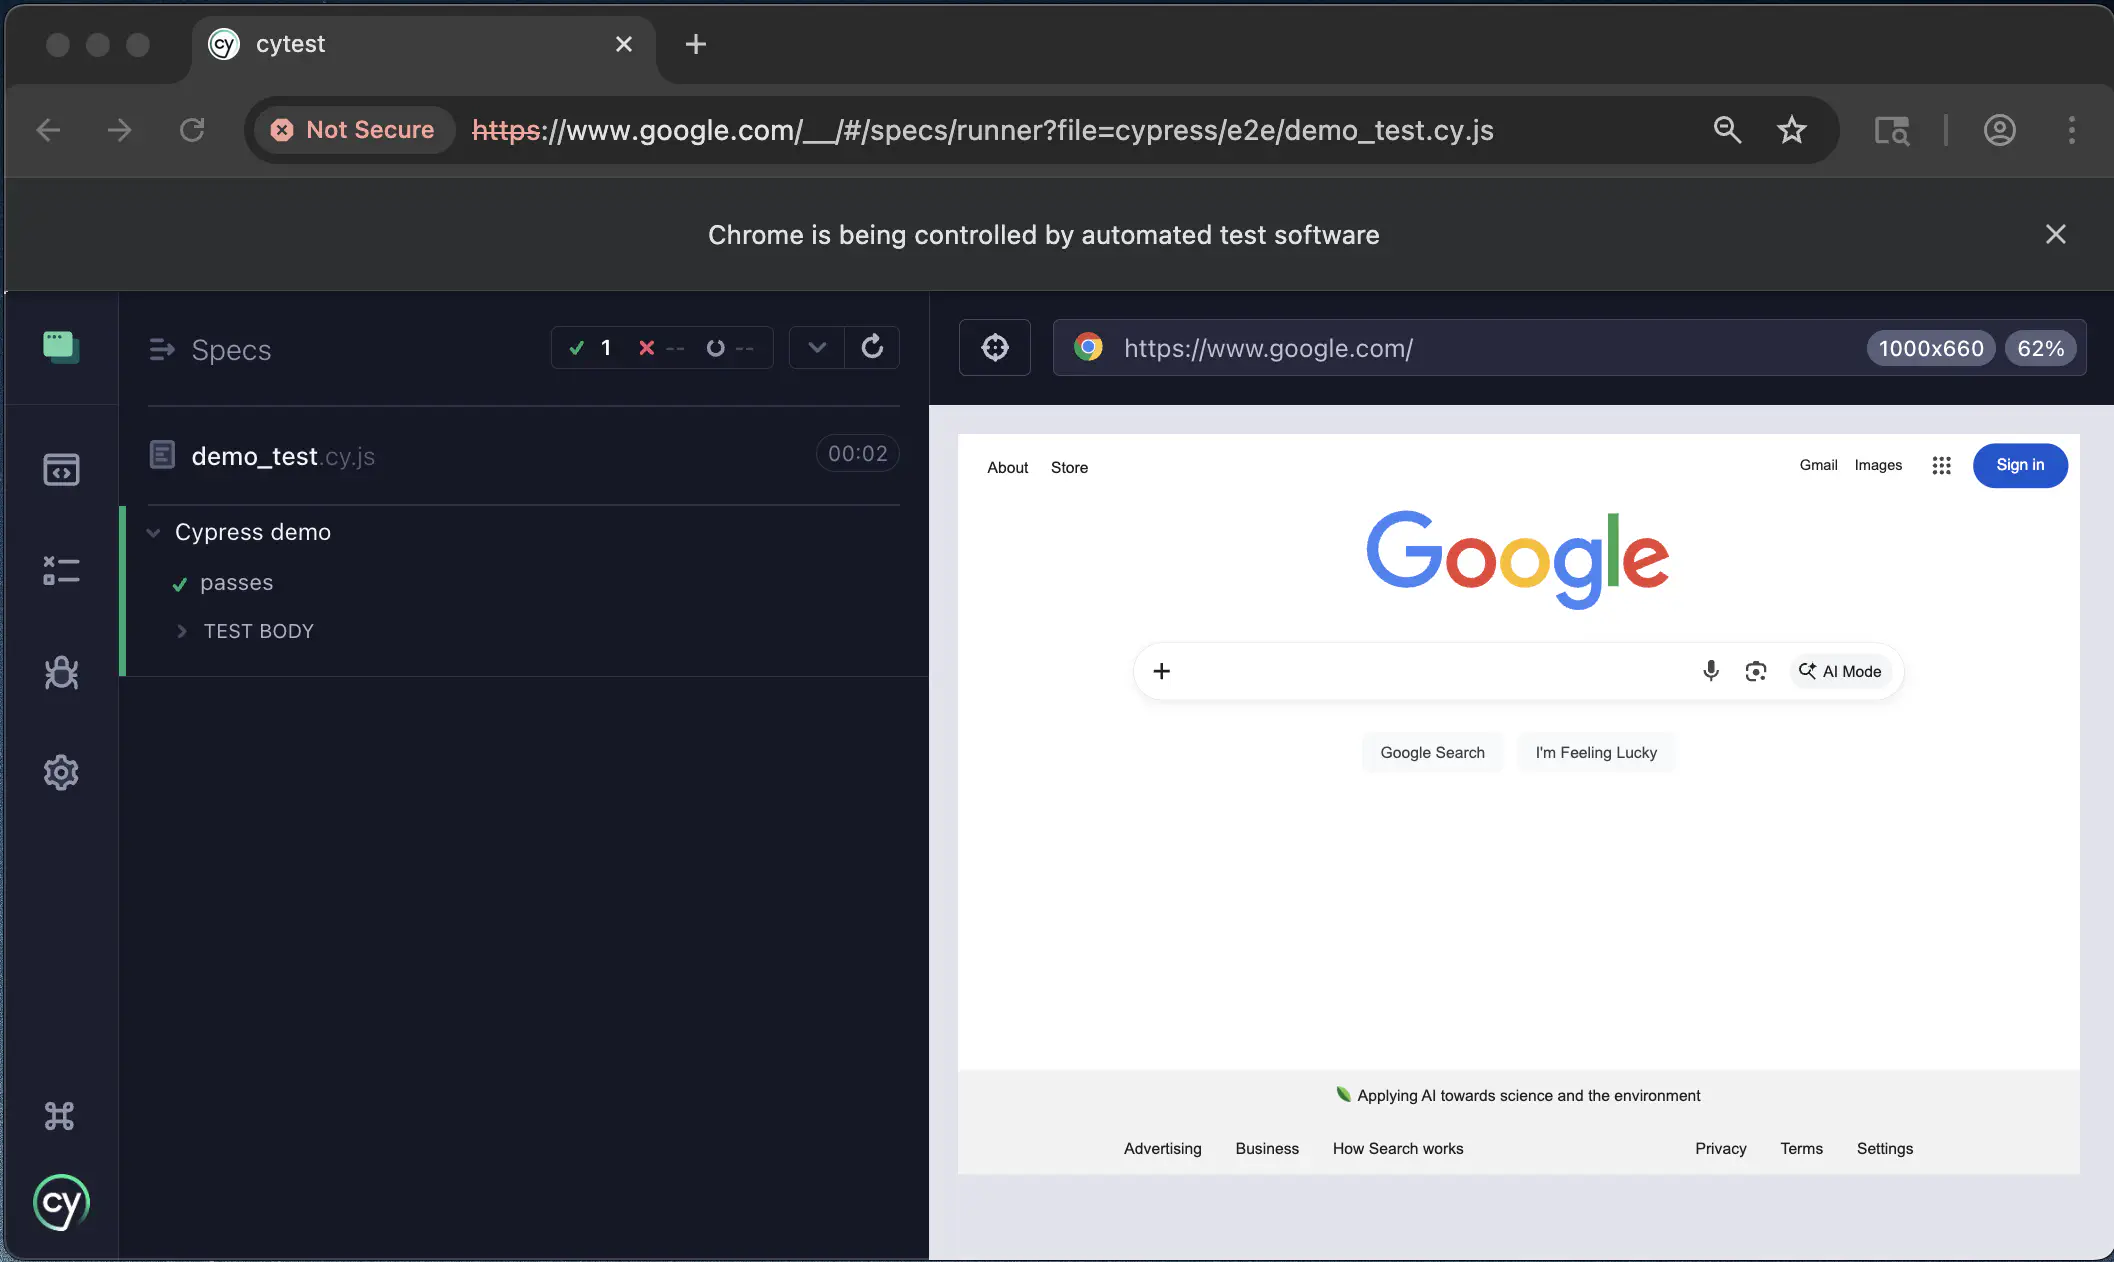Open the Specs page in the Cypress sidebar
The width and height of the screenshot is (2114, 1262).
pos(61,469)
